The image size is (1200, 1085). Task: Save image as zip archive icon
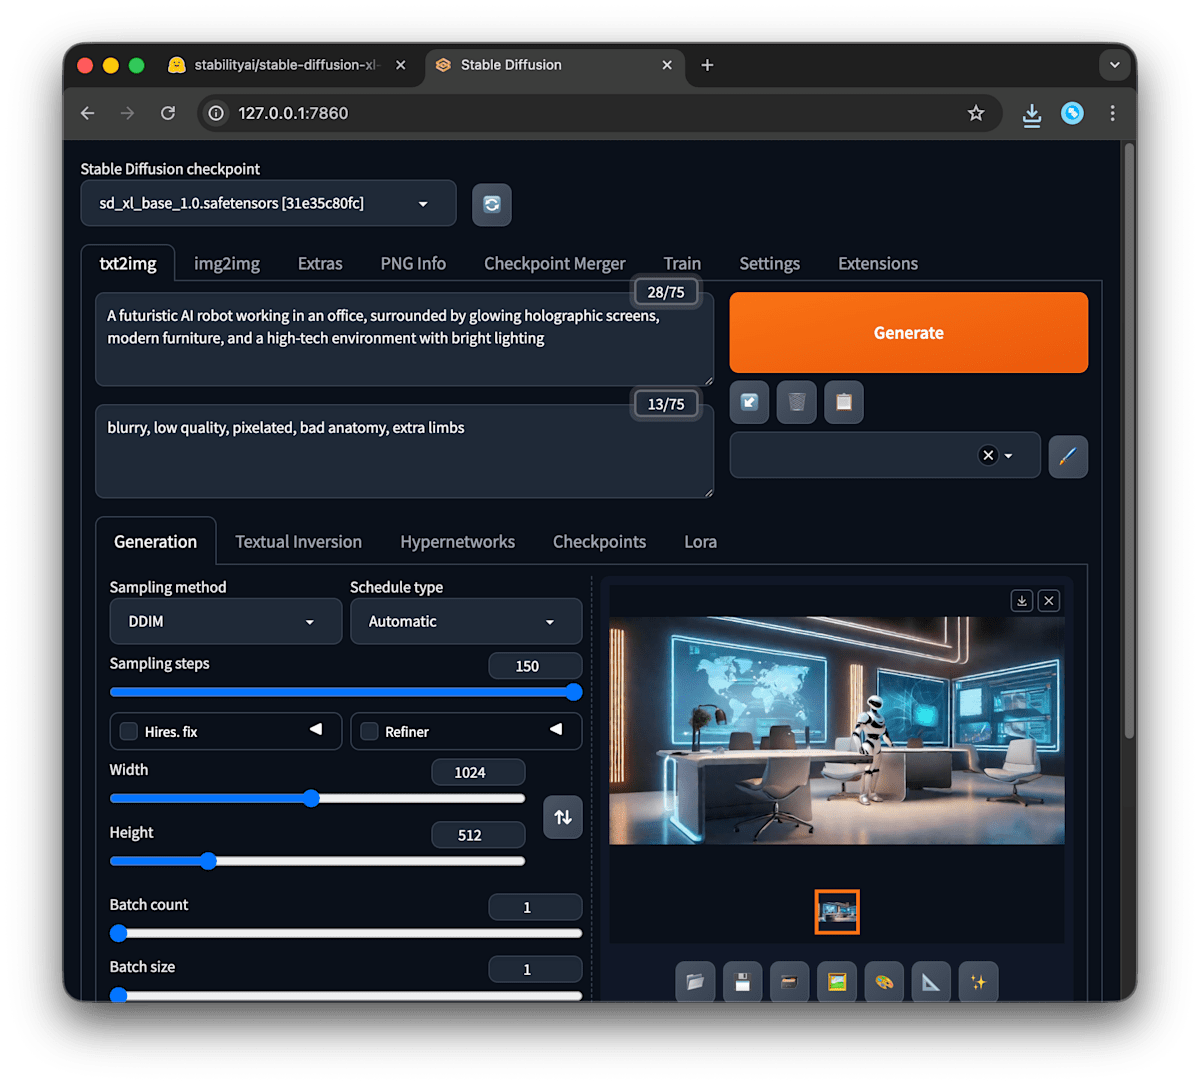click(789, 982)
